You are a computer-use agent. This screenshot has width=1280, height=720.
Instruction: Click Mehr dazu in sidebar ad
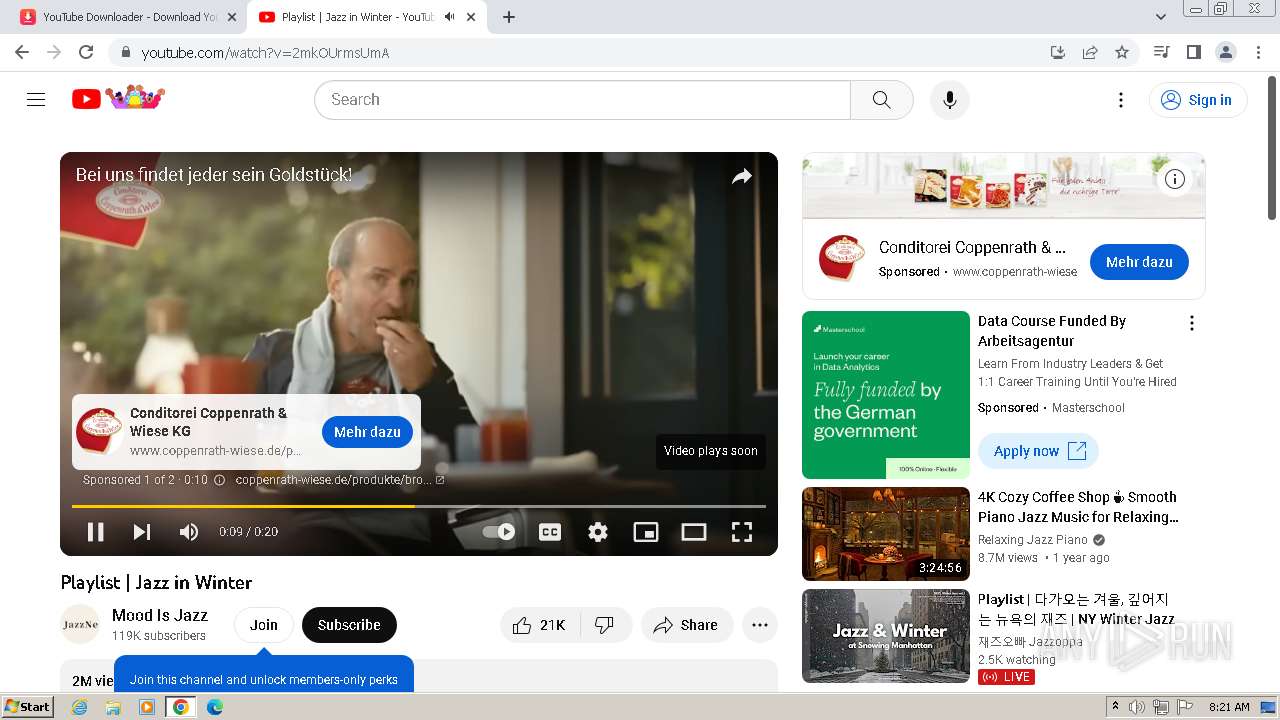(x=1139, y=262)
